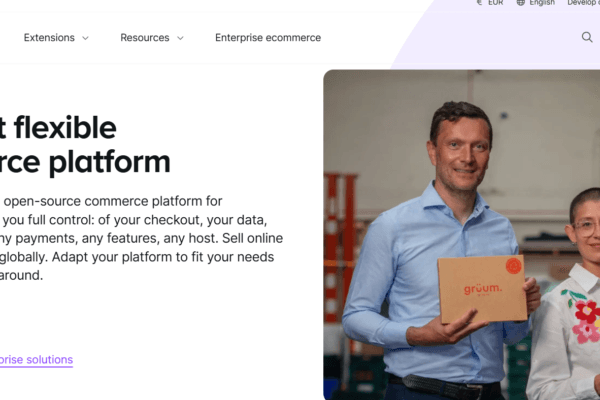Follow the enterprise solutions link

(x=36, y=359)
